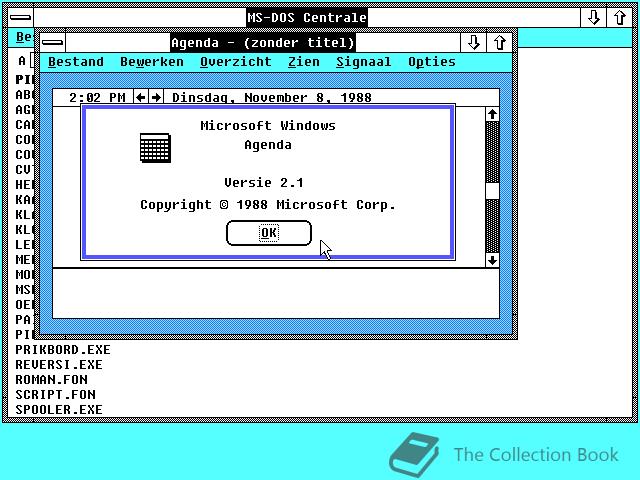This screenshot has width=640, height=480.
Task: Click the Agenda scrollbar down arrow
Action: point(492,260)
